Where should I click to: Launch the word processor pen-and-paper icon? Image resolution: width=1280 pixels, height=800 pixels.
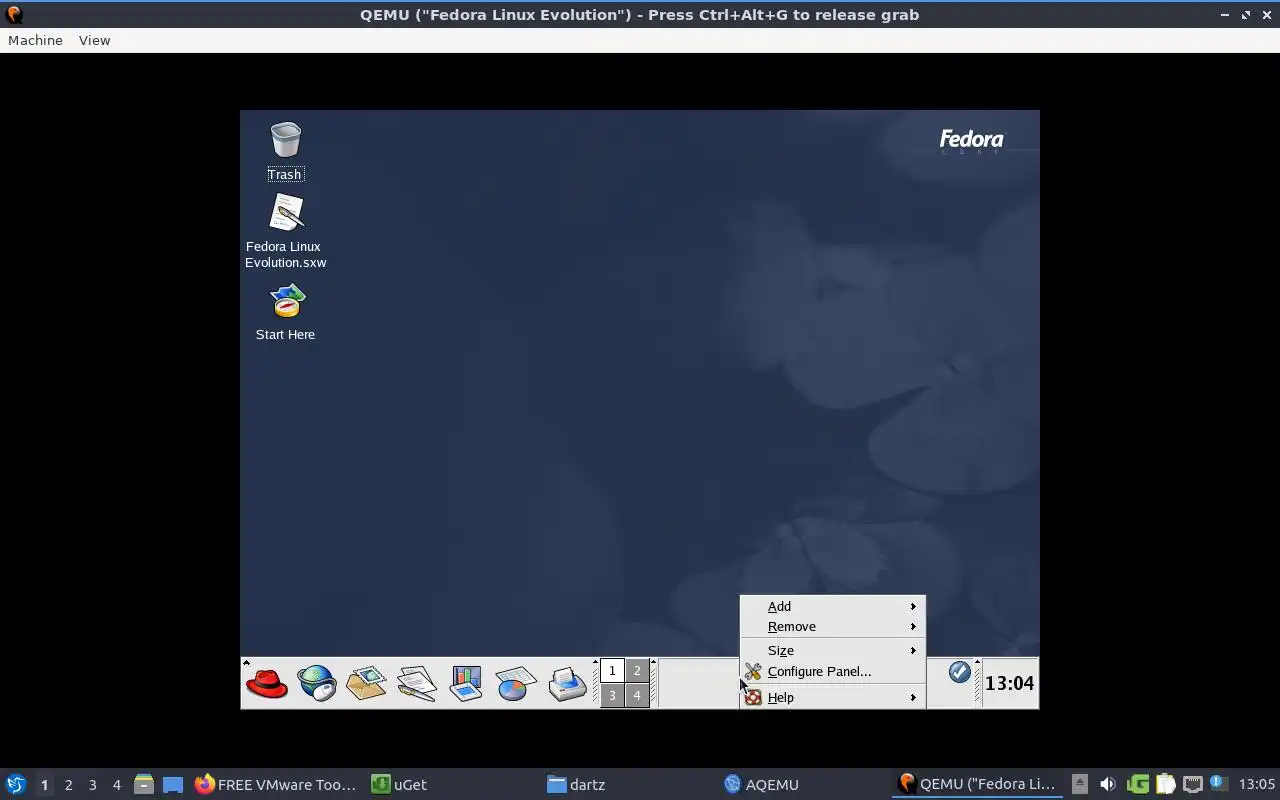417,684
